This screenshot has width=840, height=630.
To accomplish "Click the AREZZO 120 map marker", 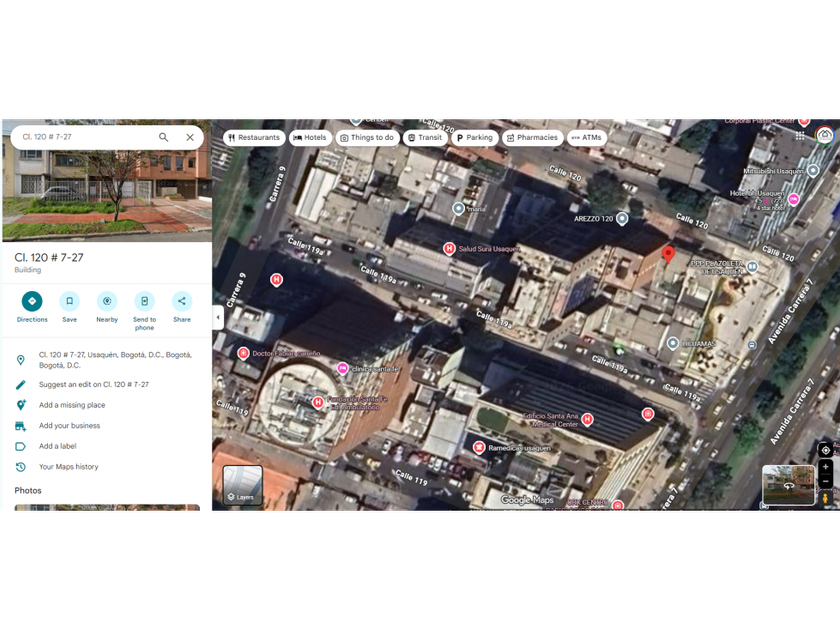I will tap(621, 219).
